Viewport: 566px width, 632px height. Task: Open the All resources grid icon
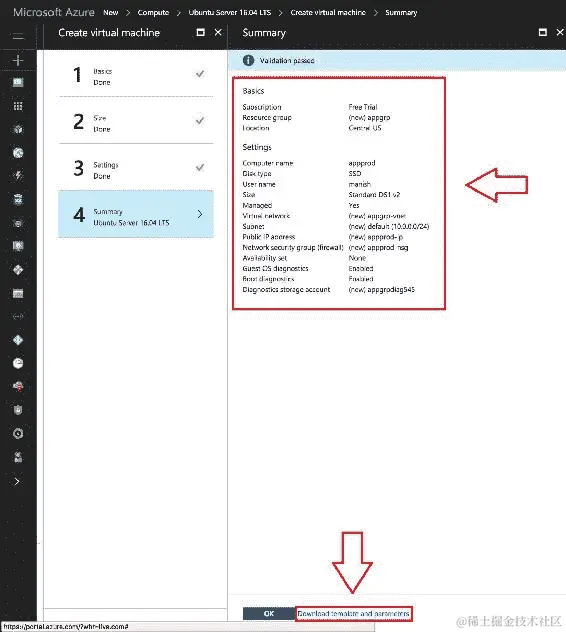tap(18, 106)
